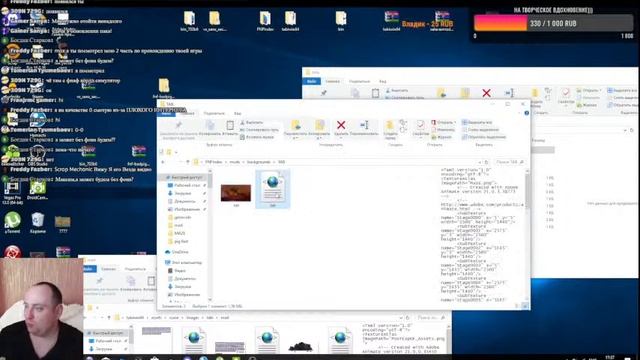The image size is (640, 360).
Task: Open the help question mark icon in front Explorer
Action: [527, 113]
